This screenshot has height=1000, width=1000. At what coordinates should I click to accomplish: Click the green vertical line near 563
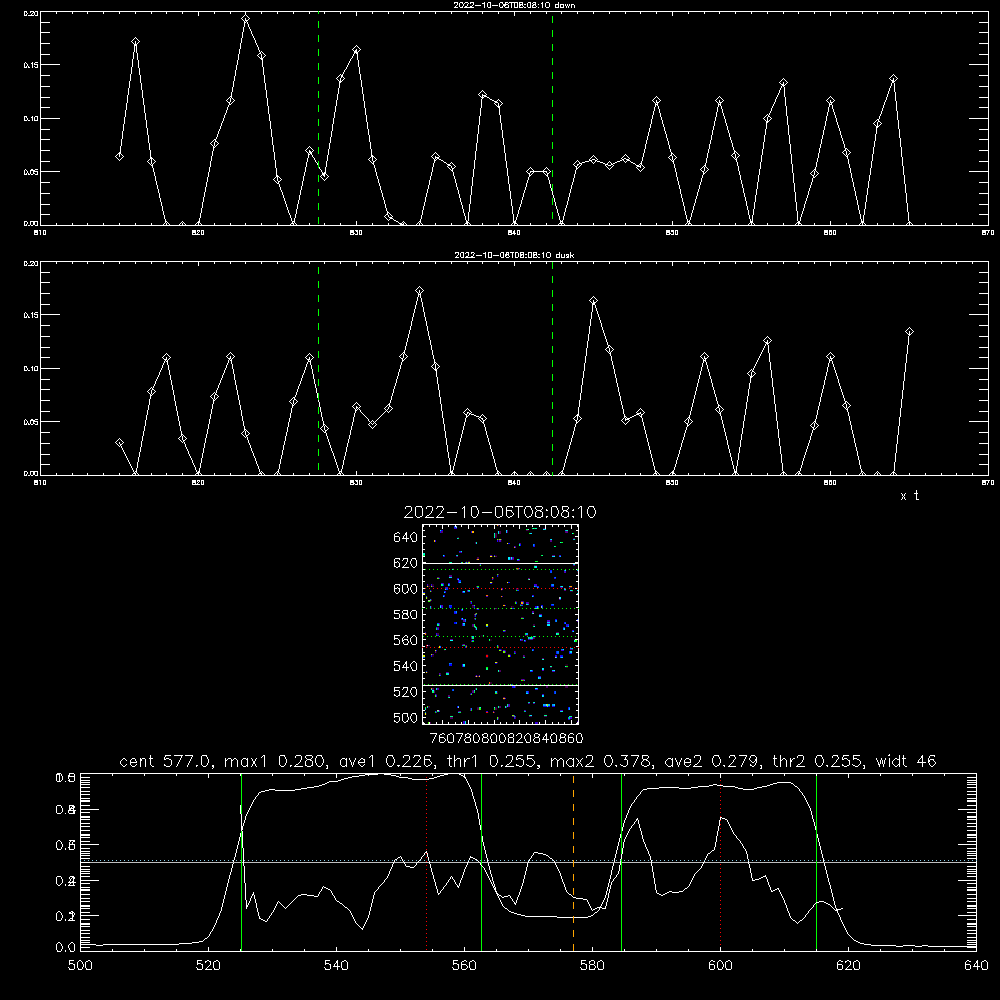click(482, 861)
